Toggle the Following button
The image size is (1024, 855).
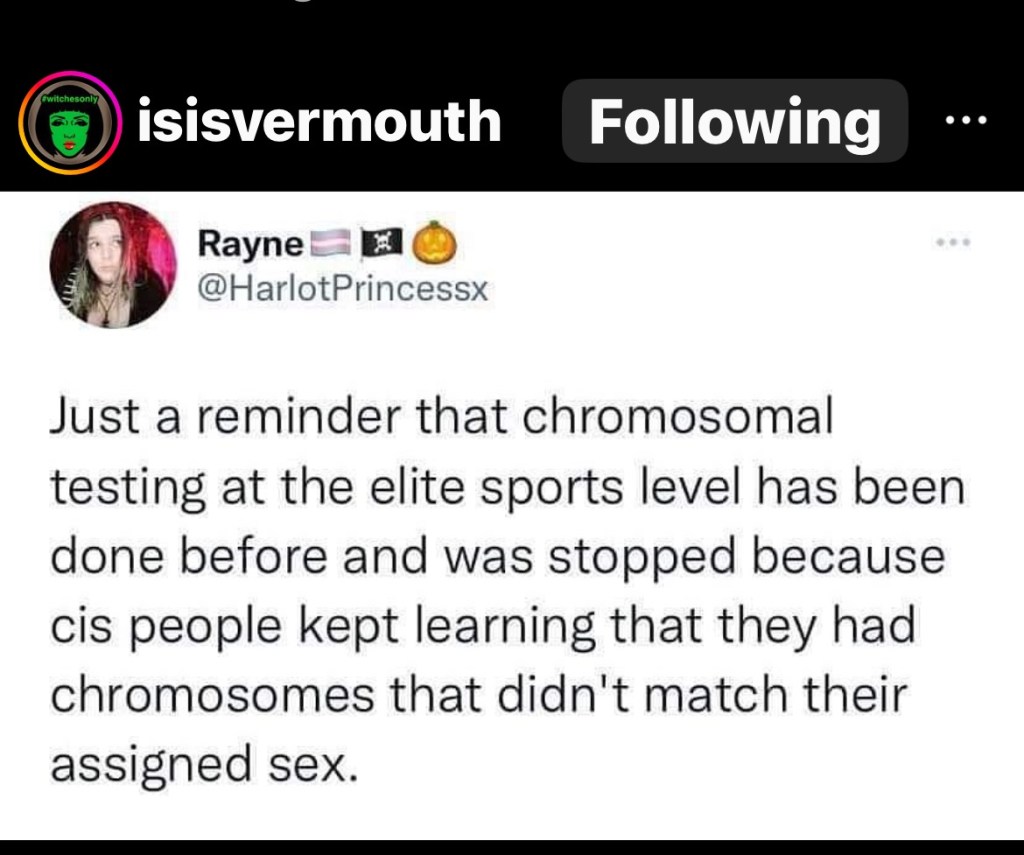(x=734, y=121)
